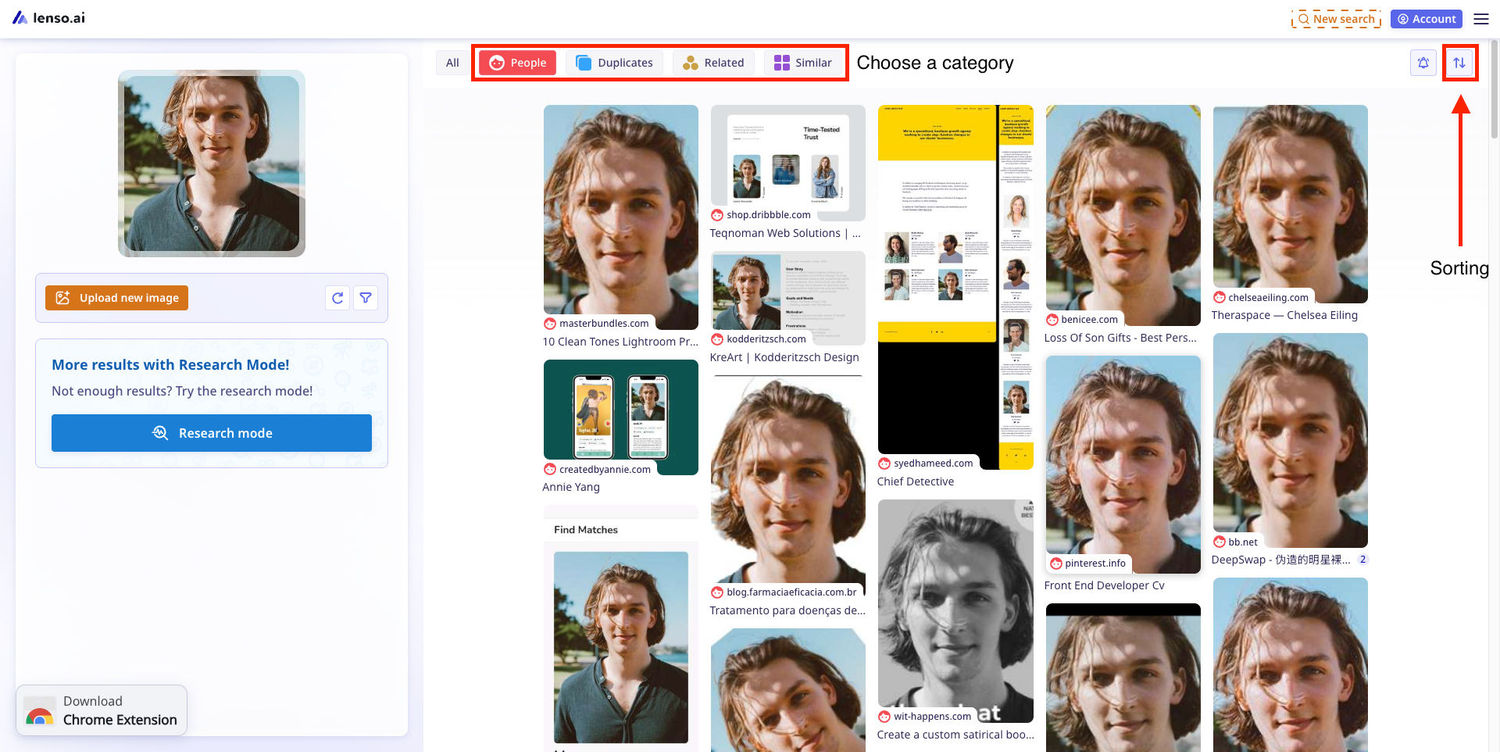Open the chelseaeiling.com result image
The image size is (1500, 752).
1290,204
